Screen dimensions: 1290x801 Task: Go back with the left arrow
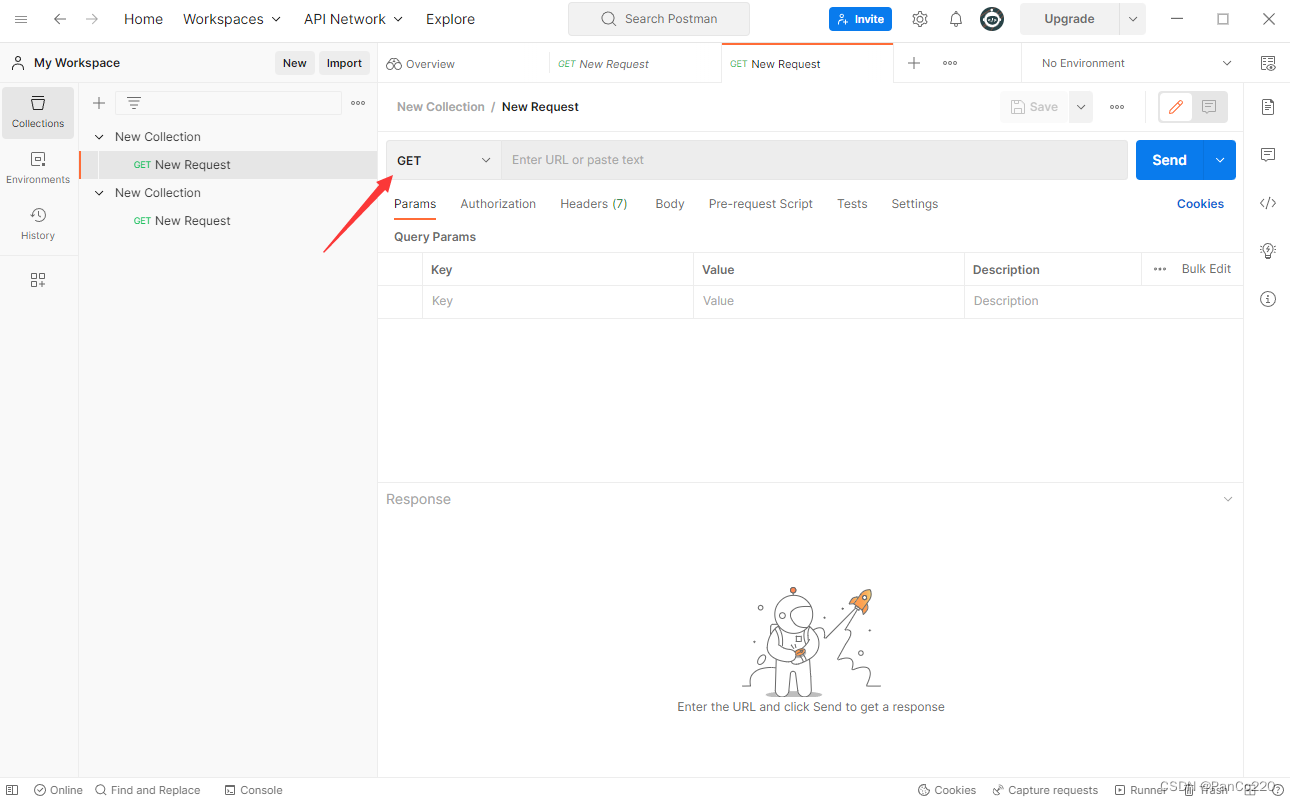tap(60, 19)
